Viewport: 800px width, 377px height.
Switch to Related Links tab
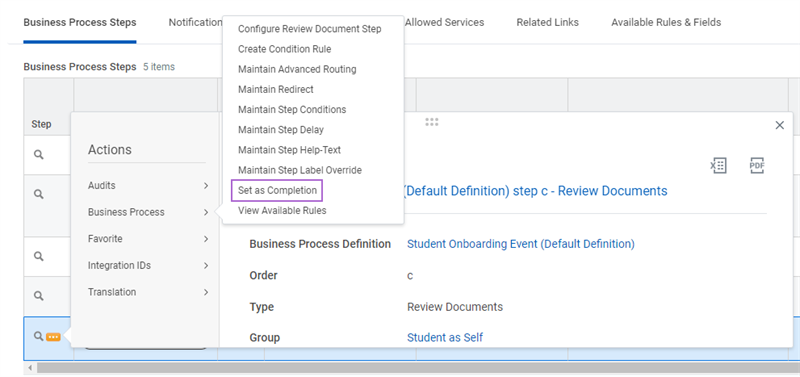547,22
